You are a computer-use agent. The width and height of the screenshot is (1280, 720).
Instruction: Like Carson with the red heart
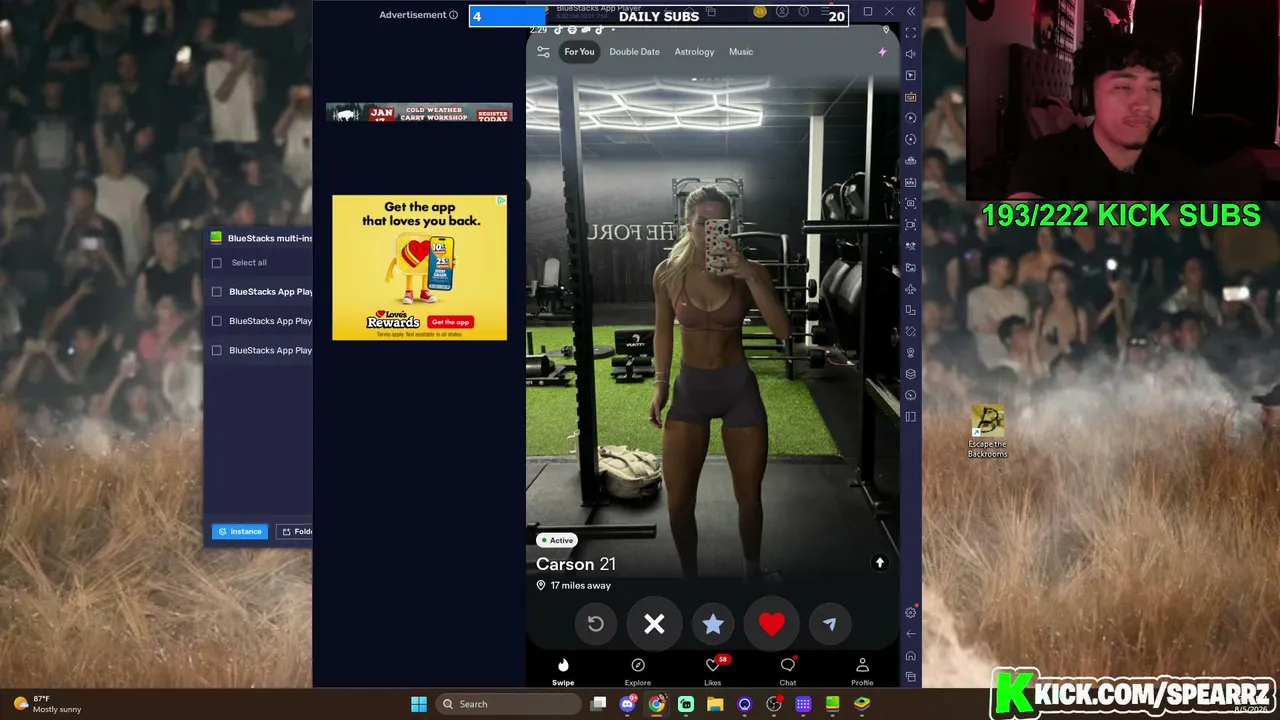point(771,624)
